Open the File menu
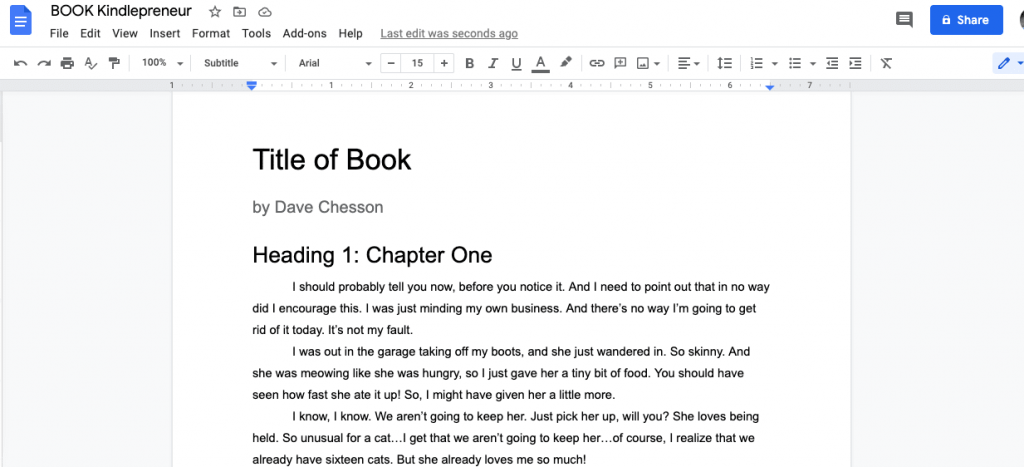1024x467 pixels. tap(59, 33)
